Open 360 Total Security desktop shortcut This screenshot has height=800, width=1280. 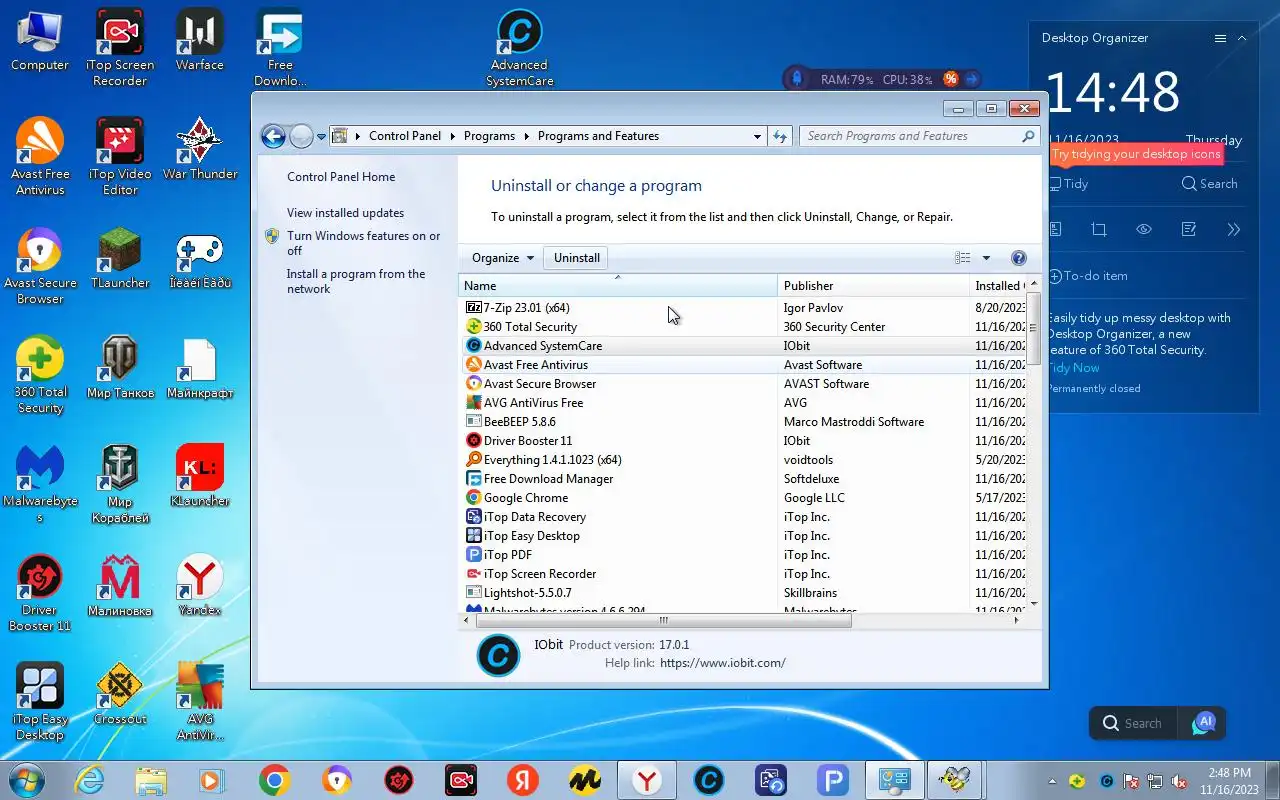40,375
